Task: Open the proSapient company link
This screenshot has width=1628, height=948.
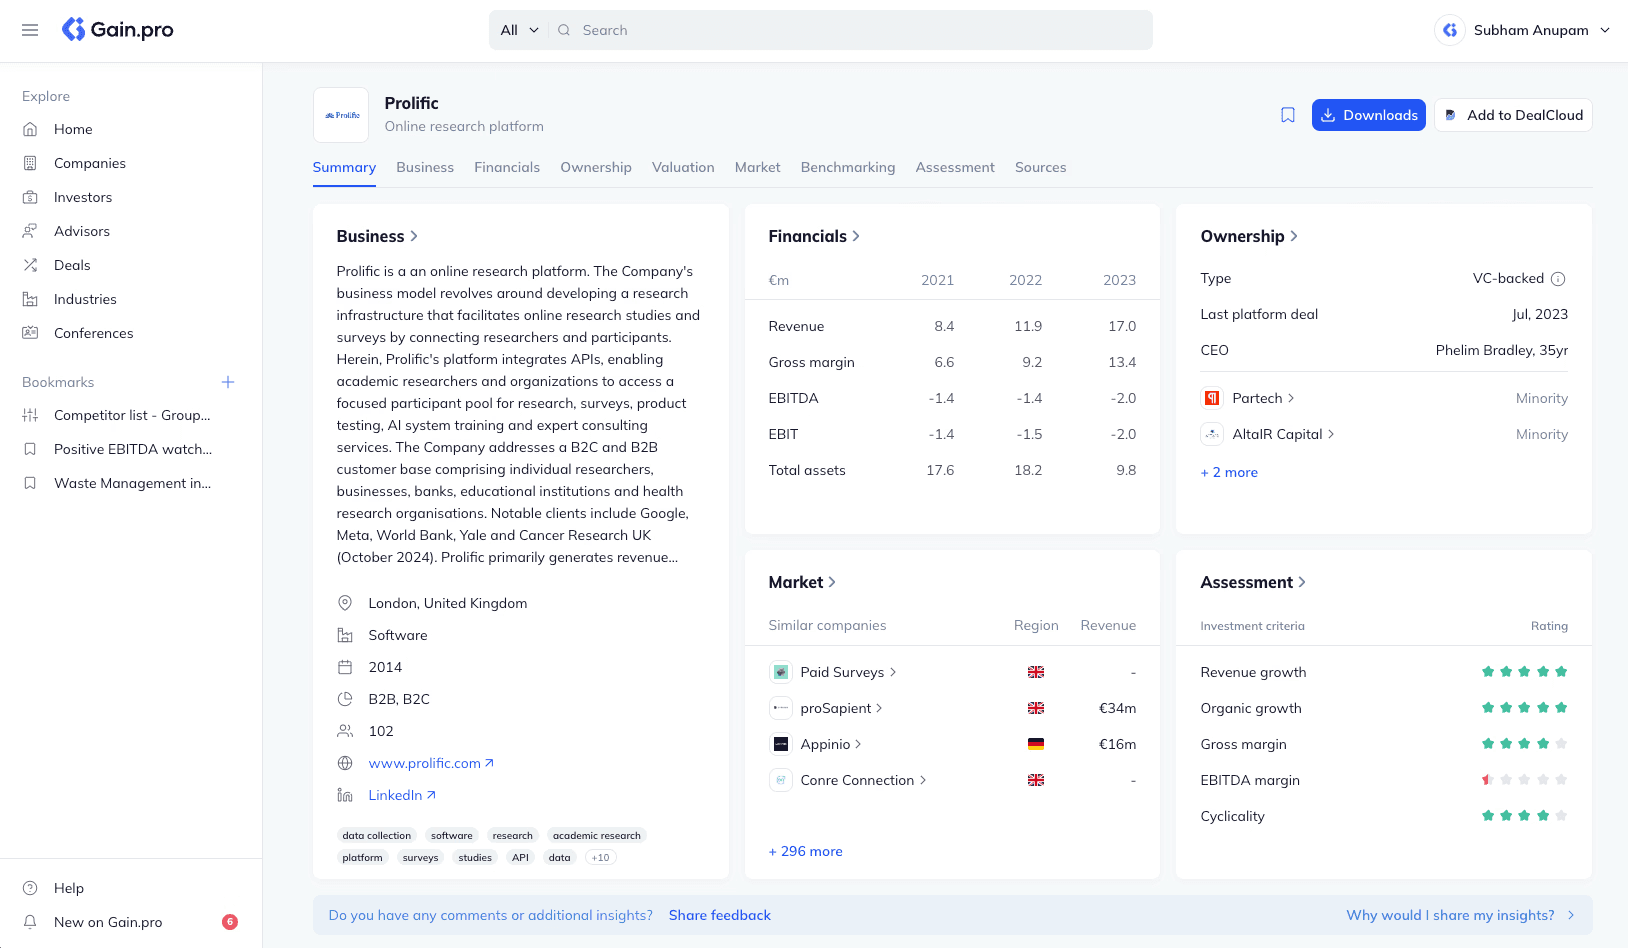Action: [x=841, y=708]
